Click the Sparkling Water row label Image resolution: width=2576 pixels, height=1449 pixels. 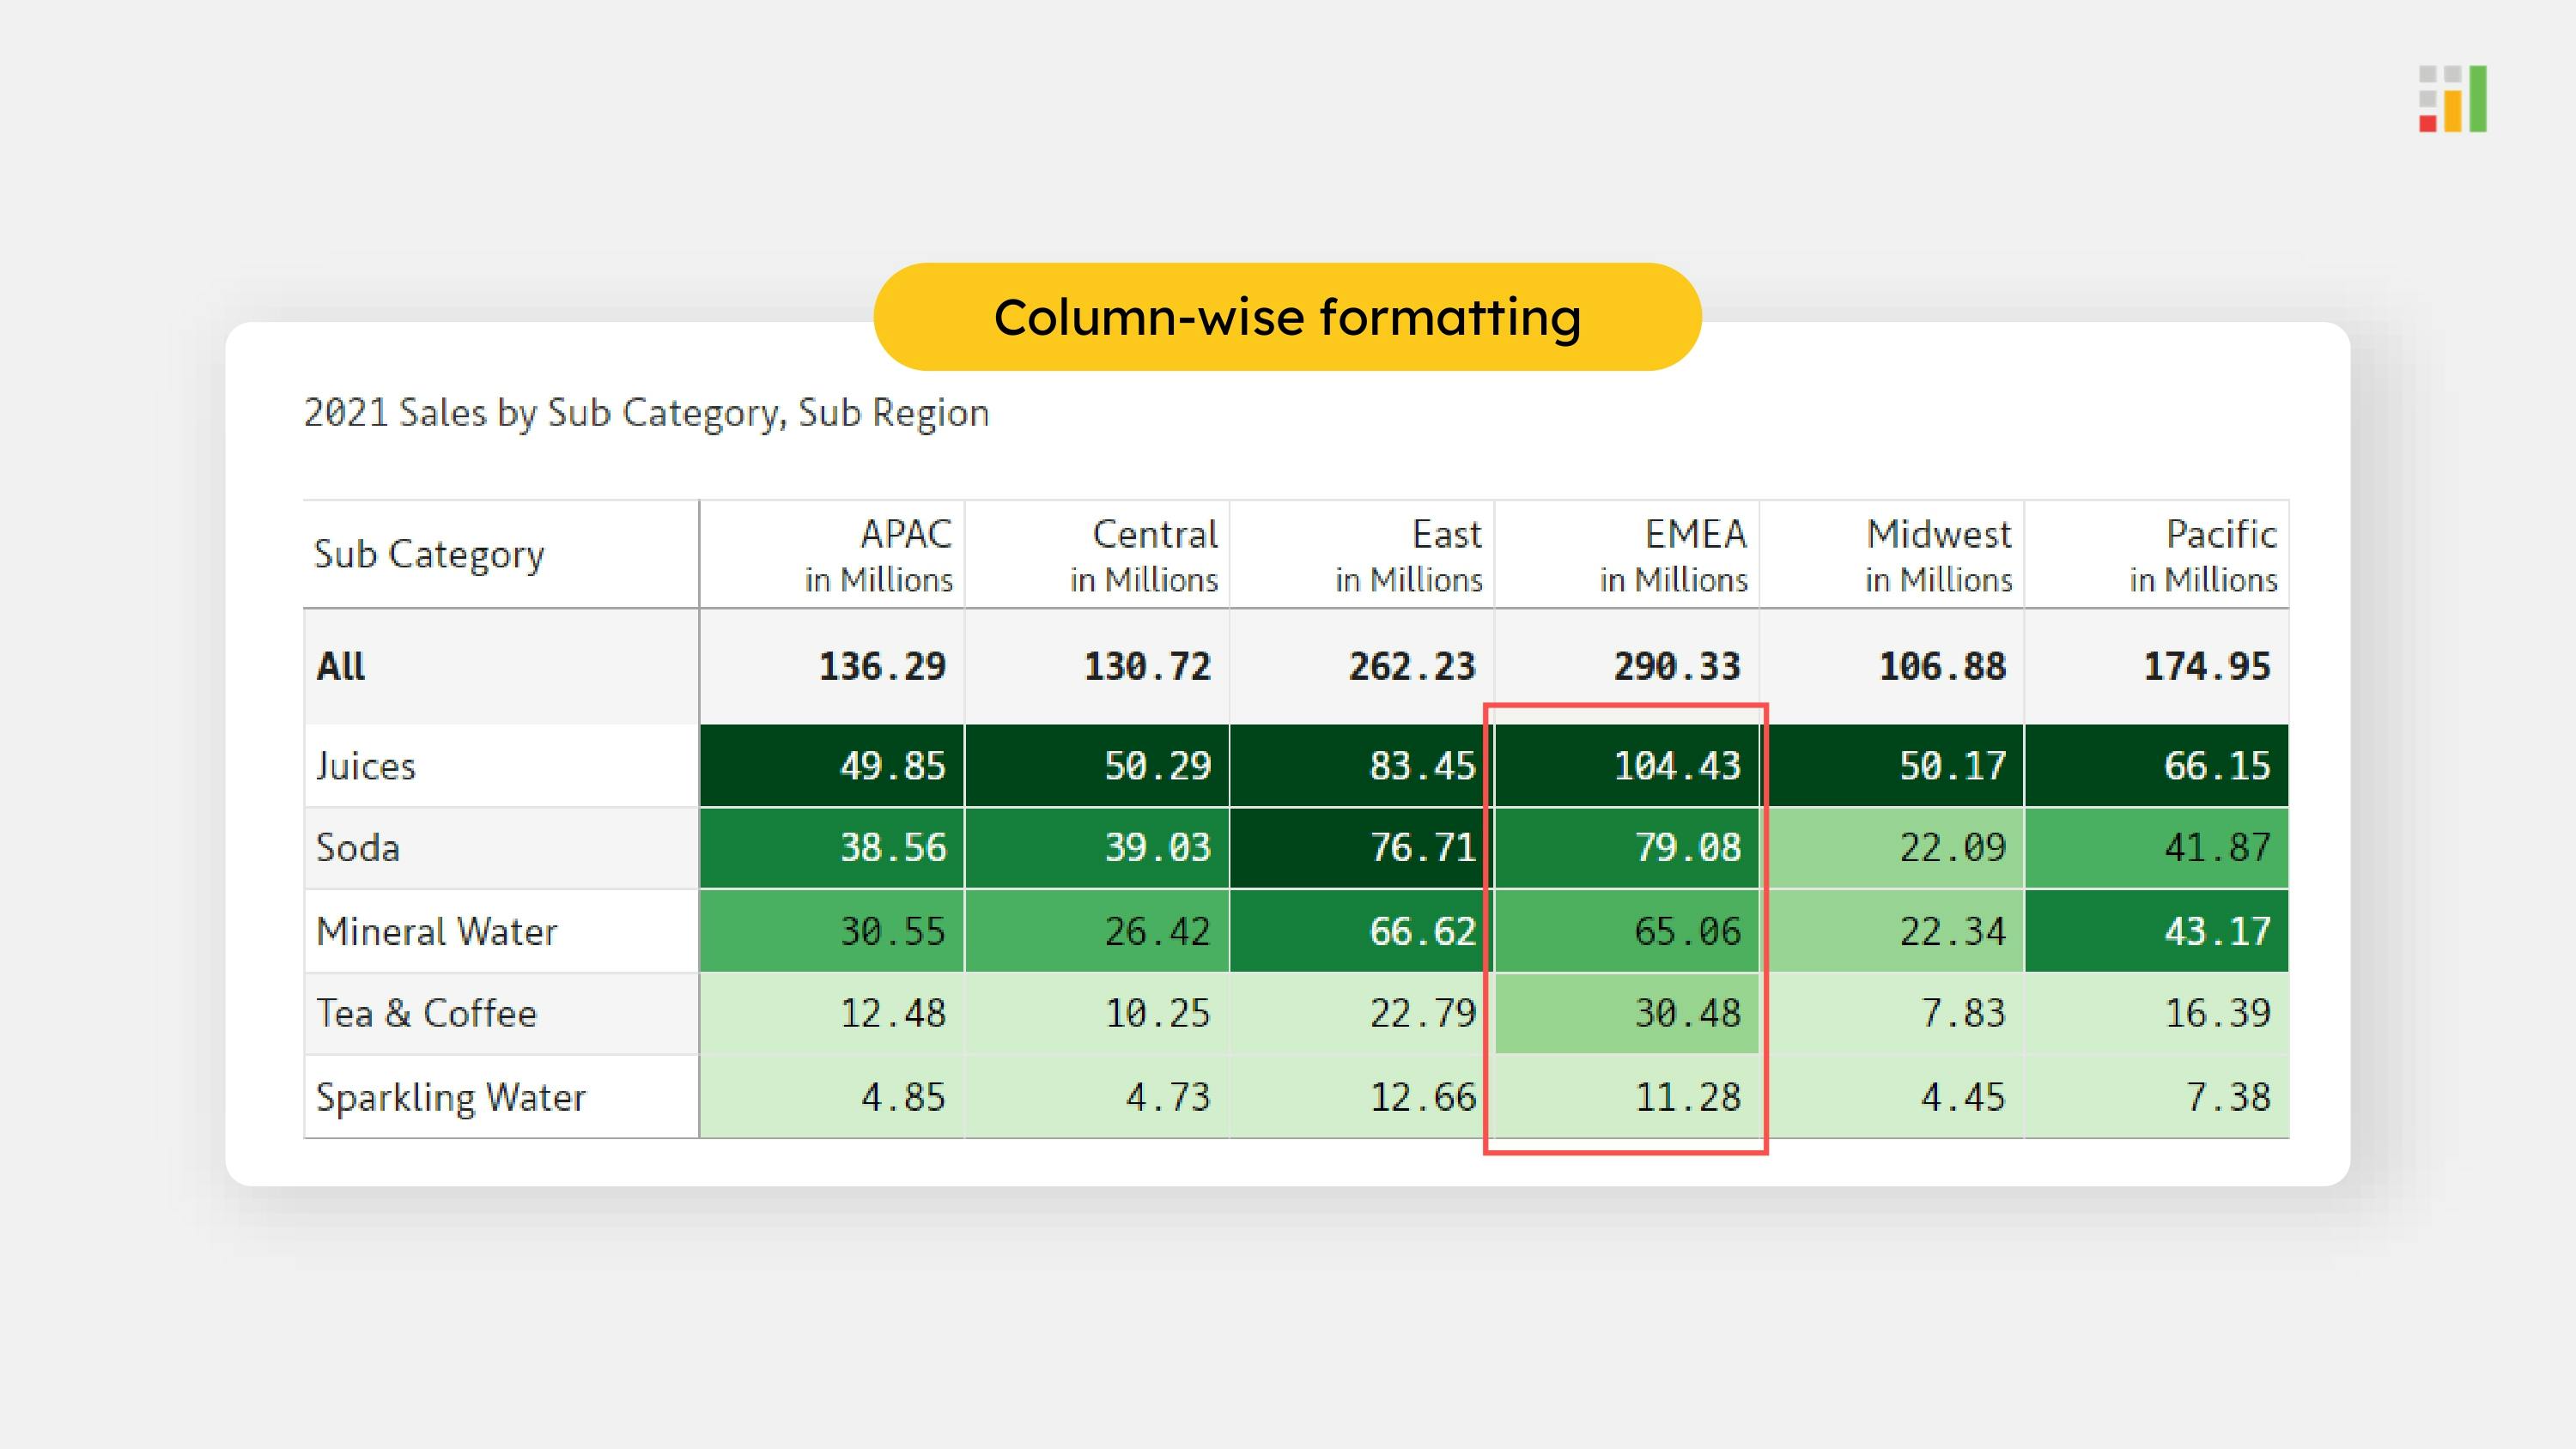451,1098
